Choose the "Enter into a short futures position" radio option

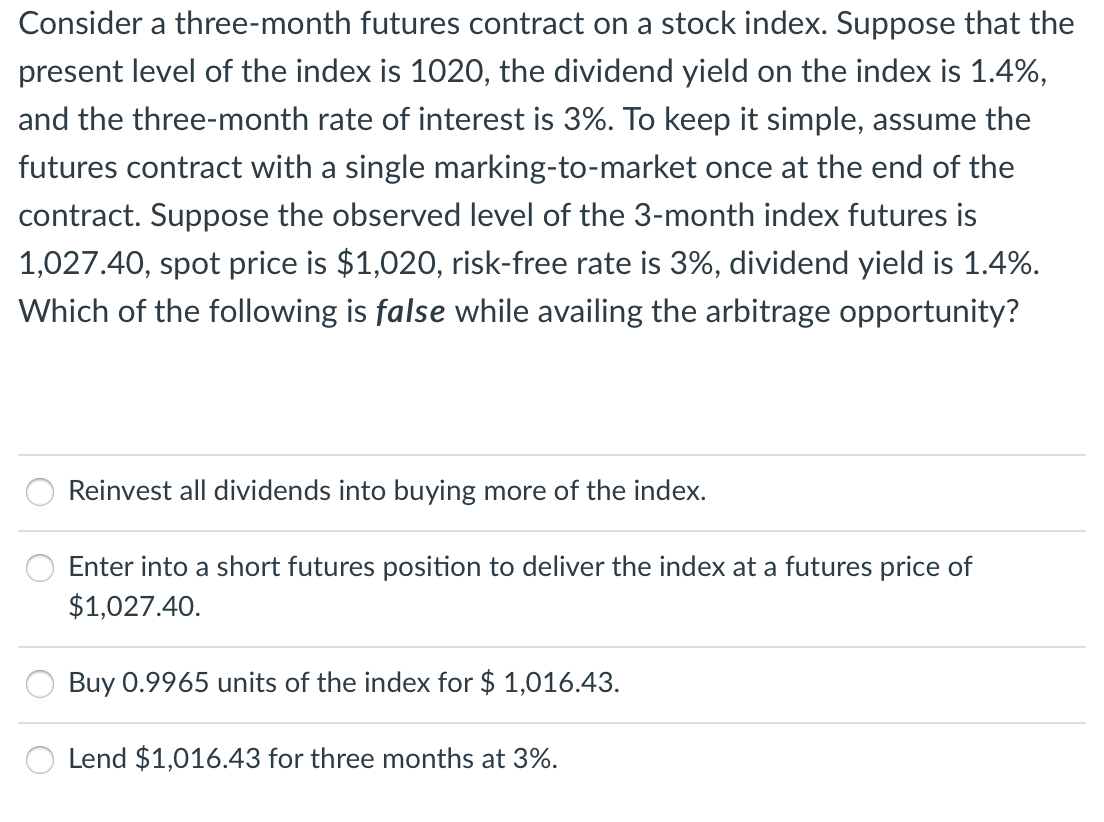tap(39, 568)
